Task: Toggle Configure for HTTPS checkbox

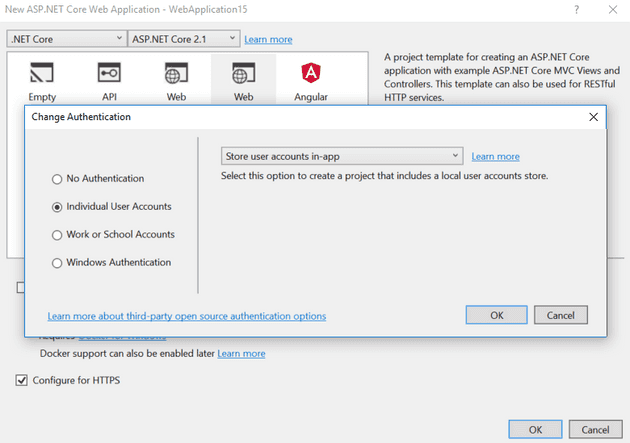Action: tap(21, 380)
